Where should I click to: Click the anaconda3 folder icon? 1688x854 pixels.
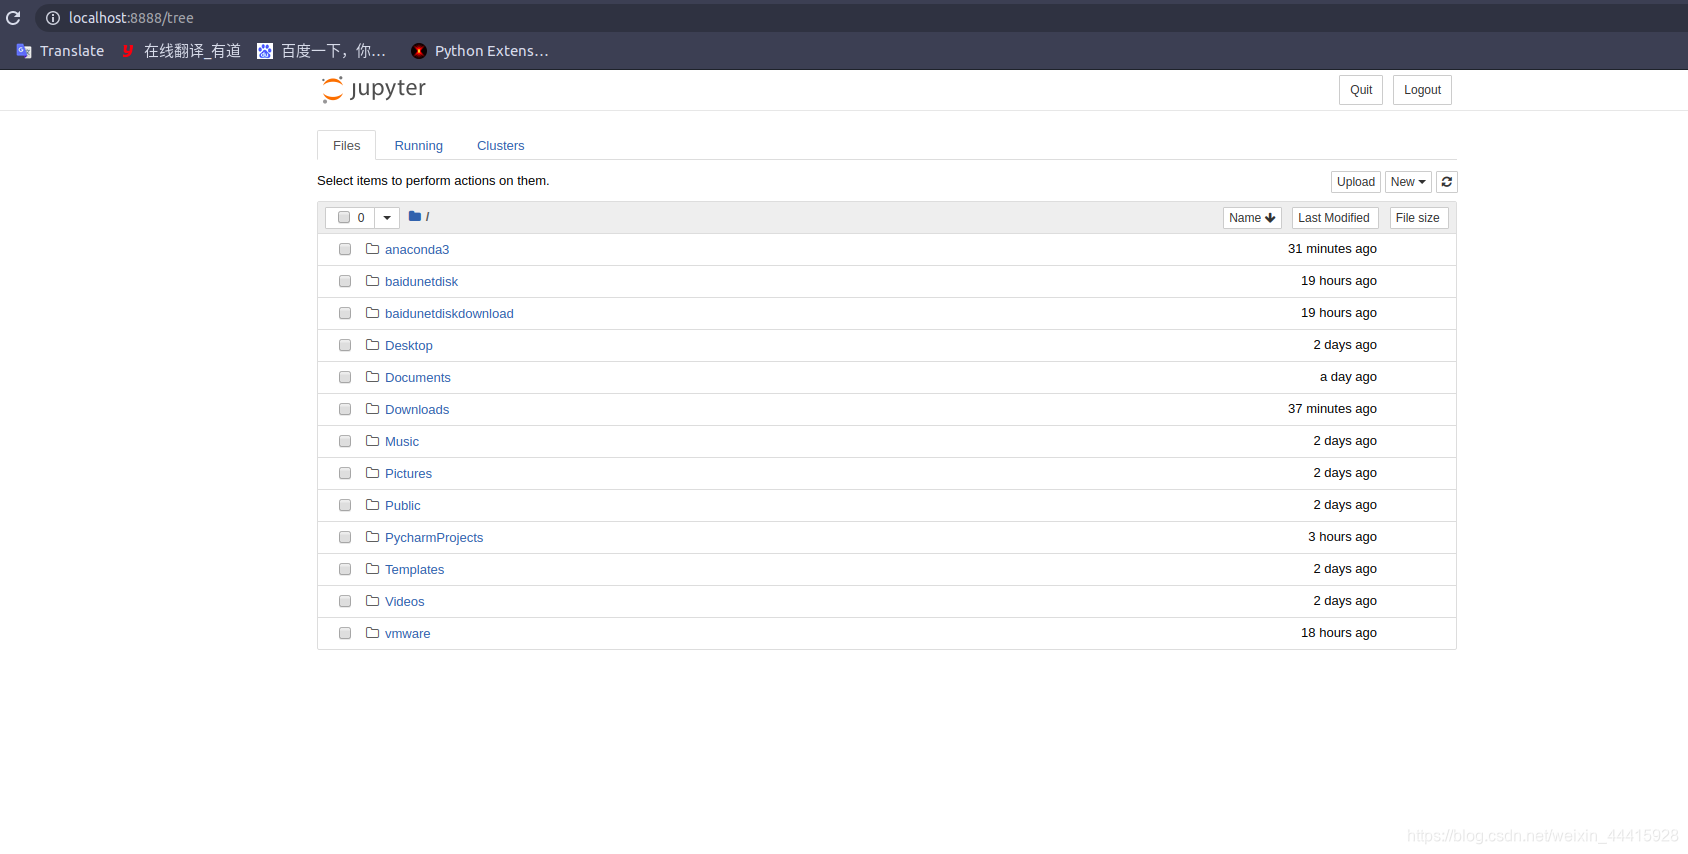372,249
